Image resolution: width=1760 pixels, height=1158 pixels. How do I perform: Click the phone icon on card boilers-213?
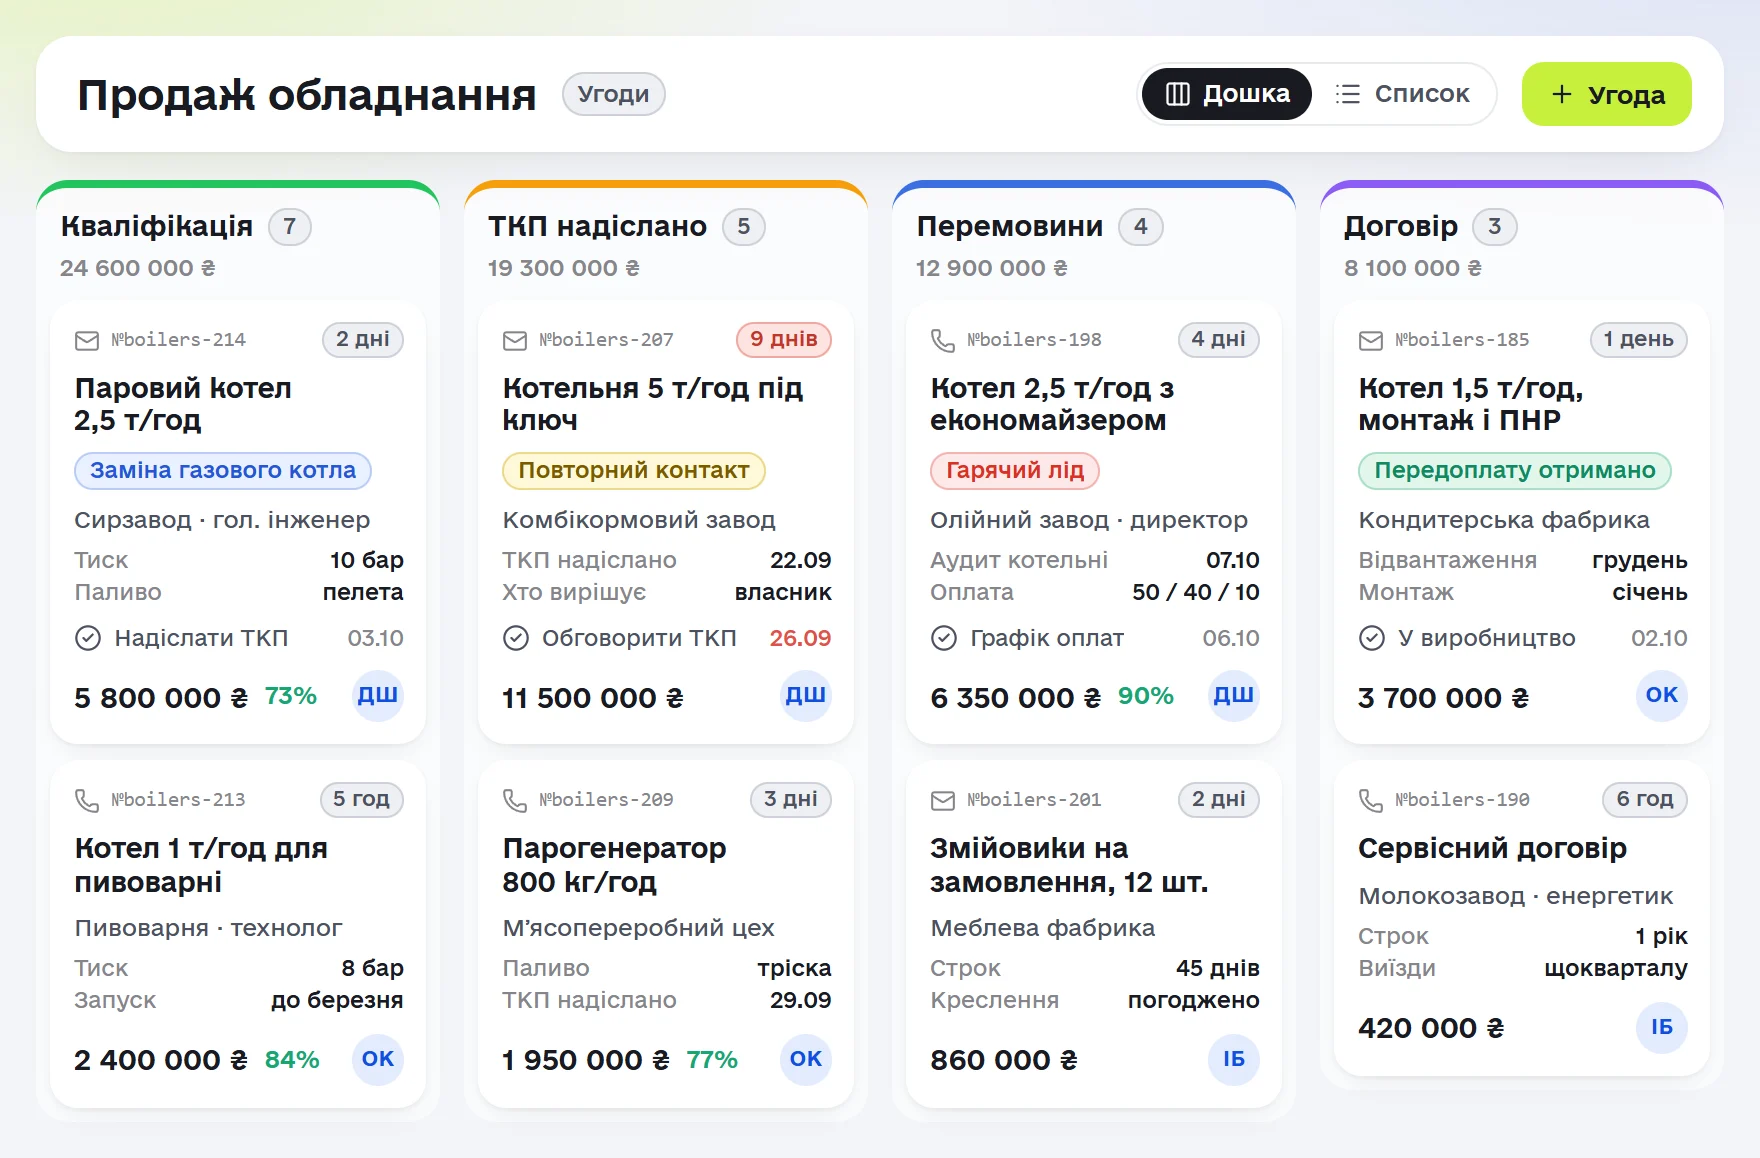[87, 800]
